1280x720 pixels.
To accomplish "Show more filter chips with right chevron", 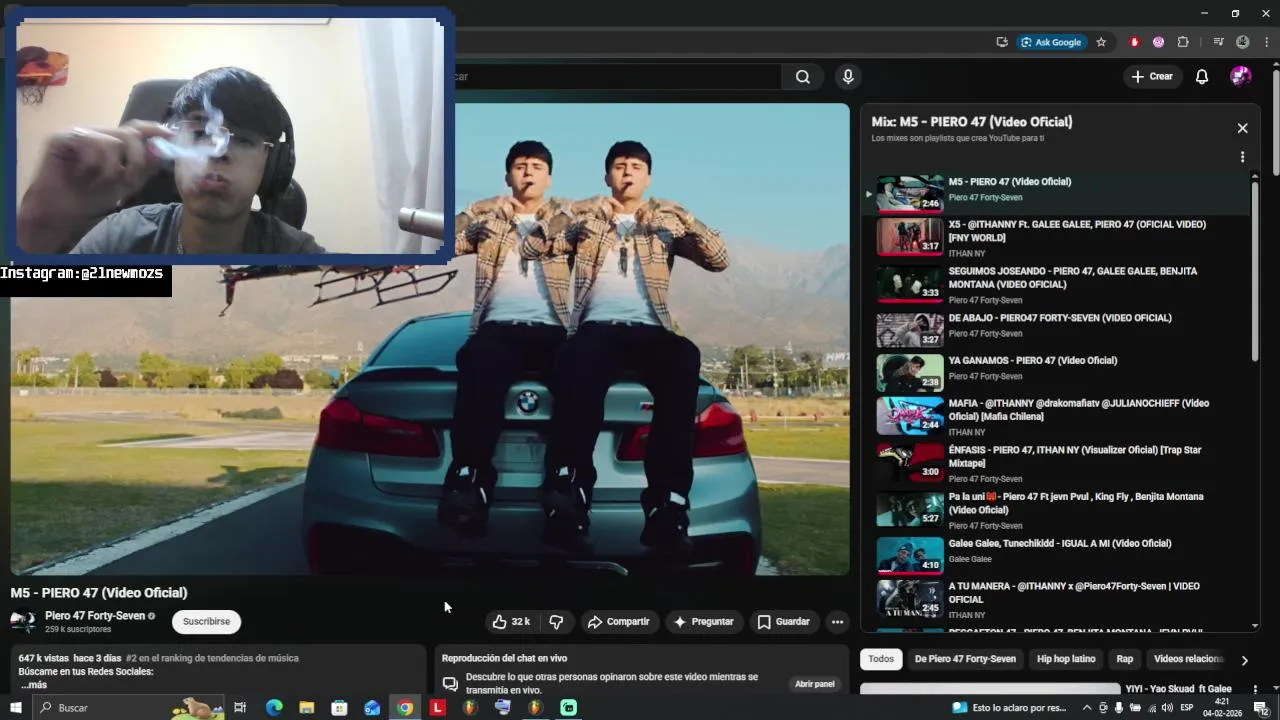I will point(1244,660).
